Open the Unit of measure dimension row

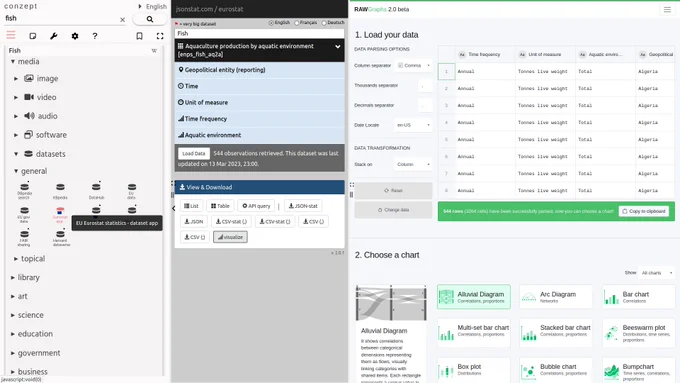coord(260,102)
